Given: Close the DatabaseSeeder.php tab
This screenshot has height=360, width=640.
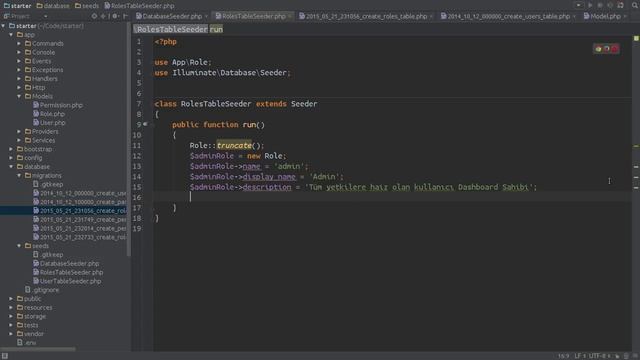Looking at the screenshot, I should coord(207,16).
